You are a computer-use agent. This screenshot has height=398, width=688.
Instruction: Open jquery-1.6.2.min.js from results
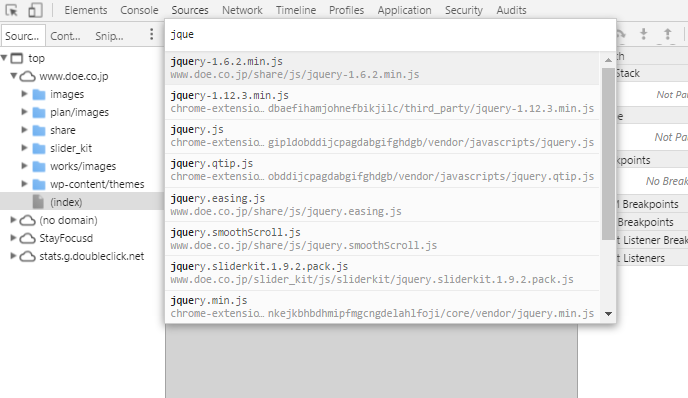[x=382, y=68]
